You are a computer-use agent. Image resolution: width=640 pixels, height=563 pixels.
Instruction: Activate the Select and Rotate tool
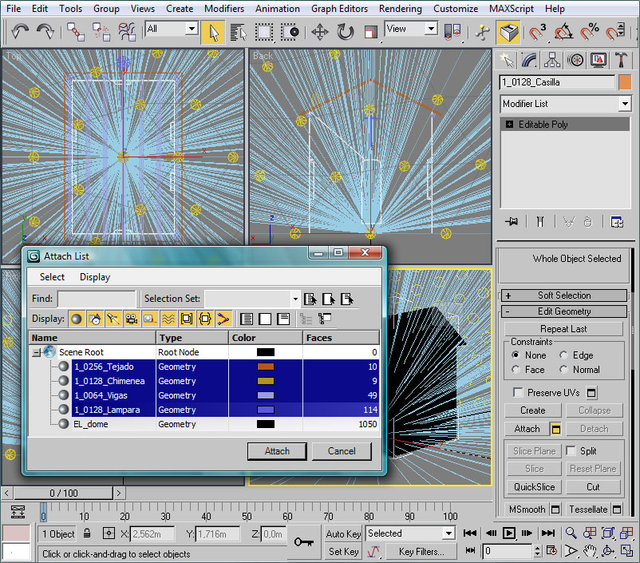coord(345,31)
